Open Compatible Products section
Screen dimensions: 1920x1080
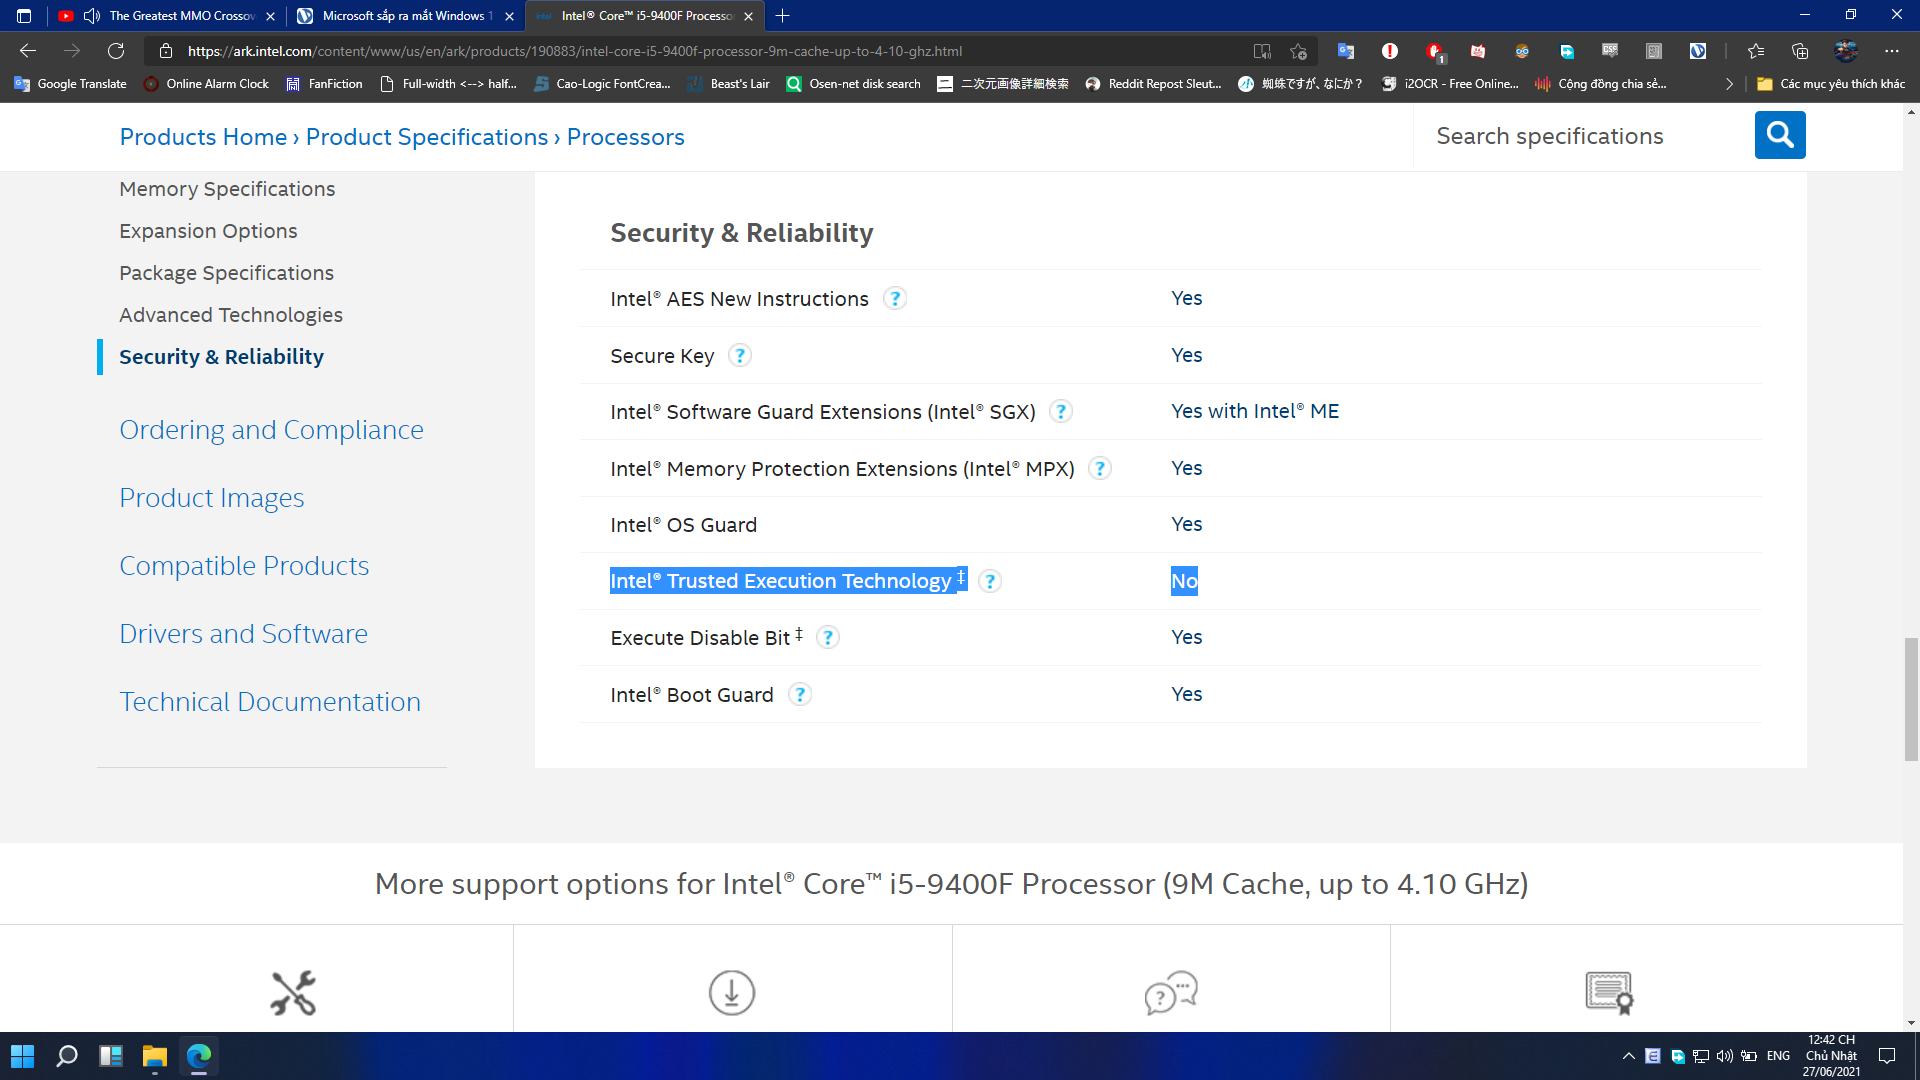tap(244, 566)
